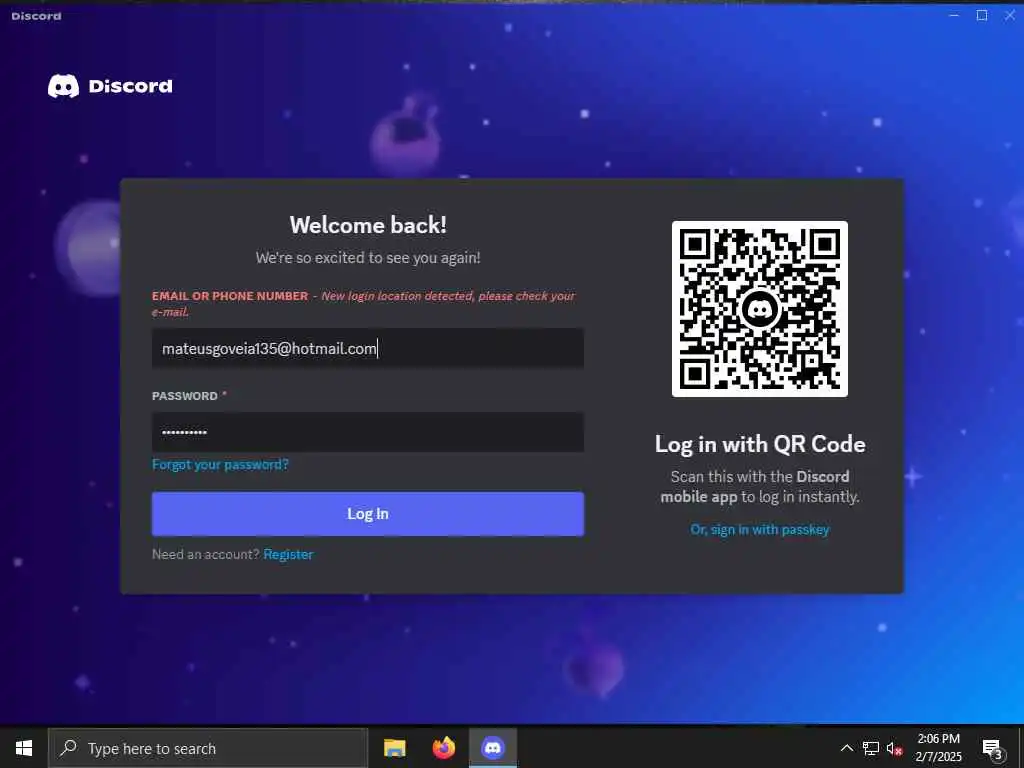Screen dimensions: 1024x768
Task: Minimize the Discord window
Action: tap(954, 15)
